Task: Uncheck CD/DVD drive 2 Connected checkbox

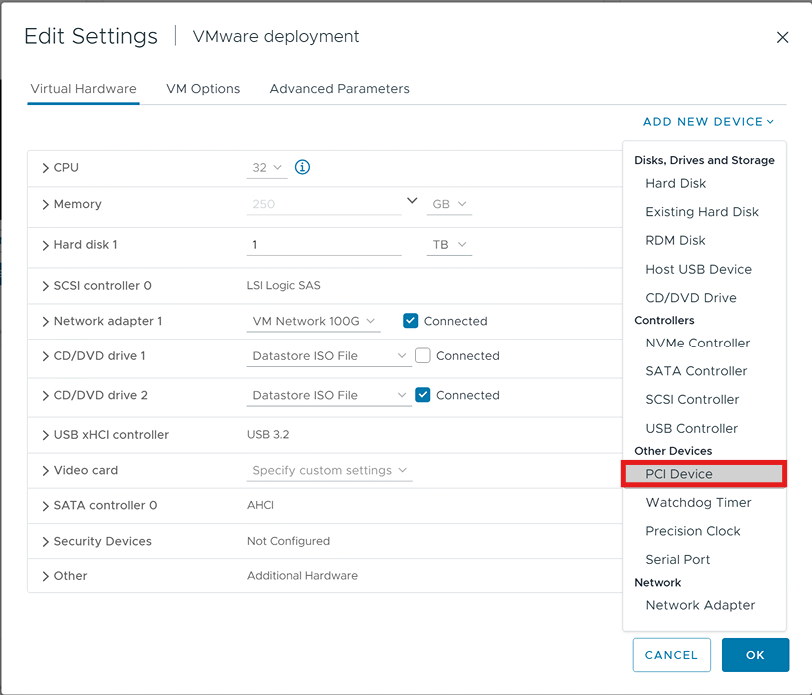Action: click(x=422, y=395)
